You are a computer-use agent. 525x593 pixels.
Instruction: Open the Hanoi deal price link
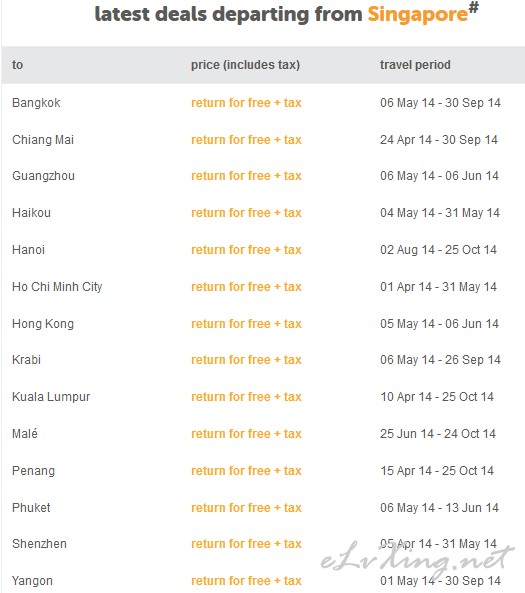(246, 250)
